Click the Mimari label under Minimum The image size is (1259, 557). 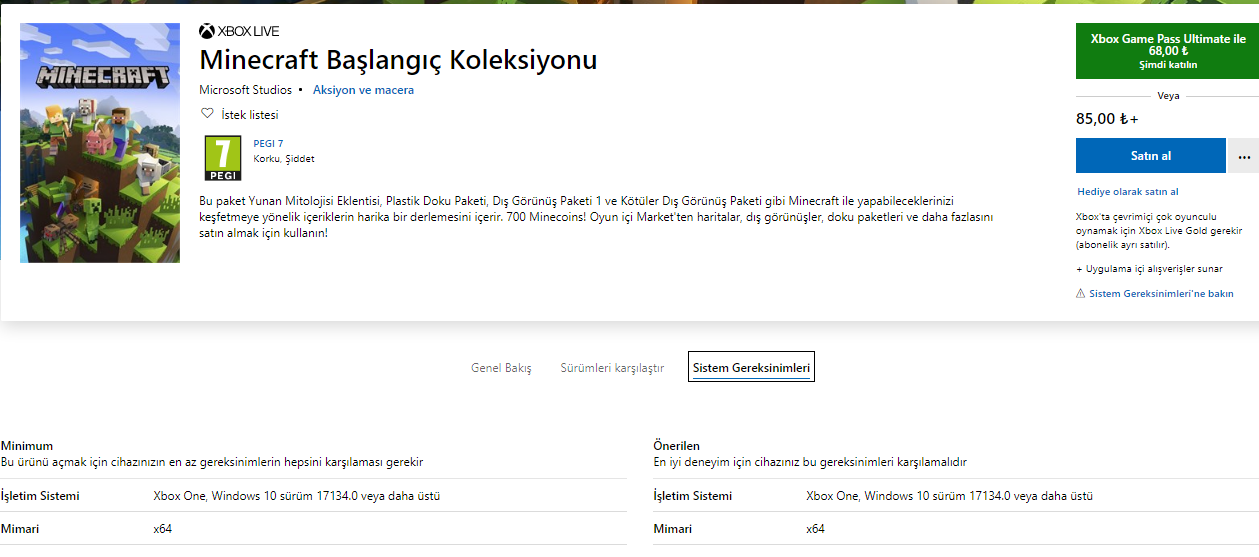click(20, 529)
